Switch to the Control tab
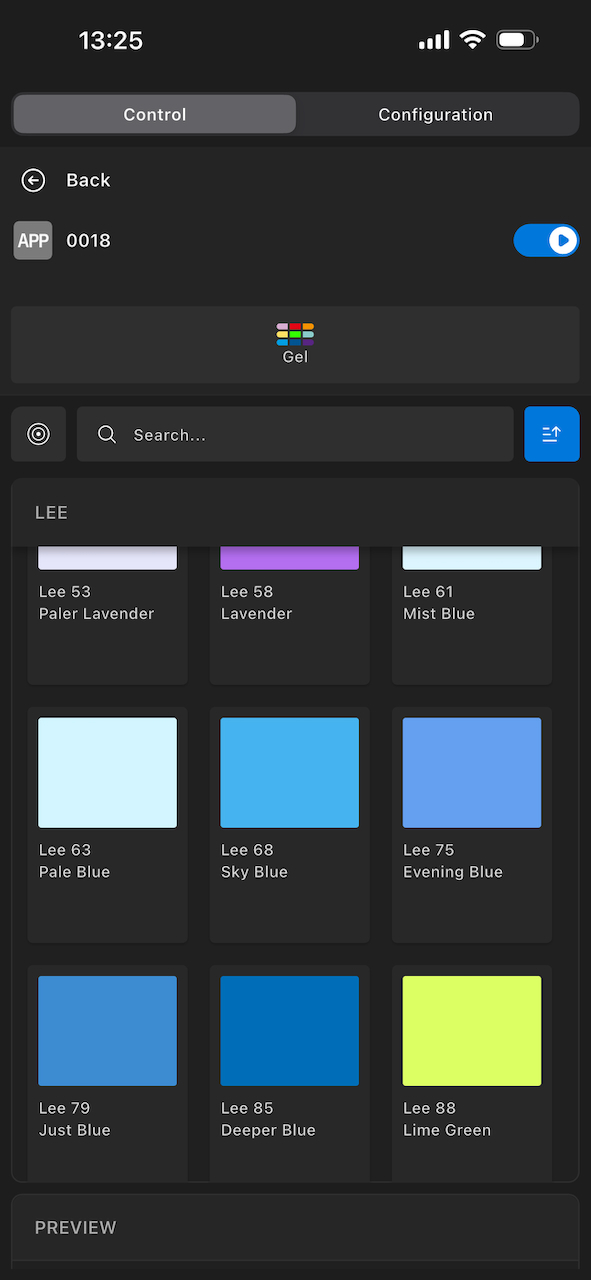 coord(155,114)
